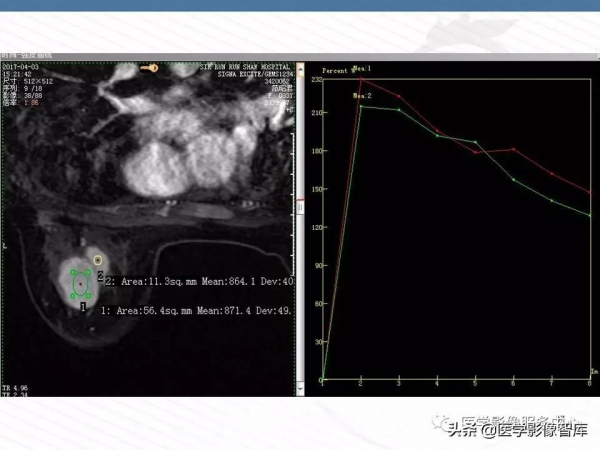Click the green curve final data point at x=8

click(590, 216)
